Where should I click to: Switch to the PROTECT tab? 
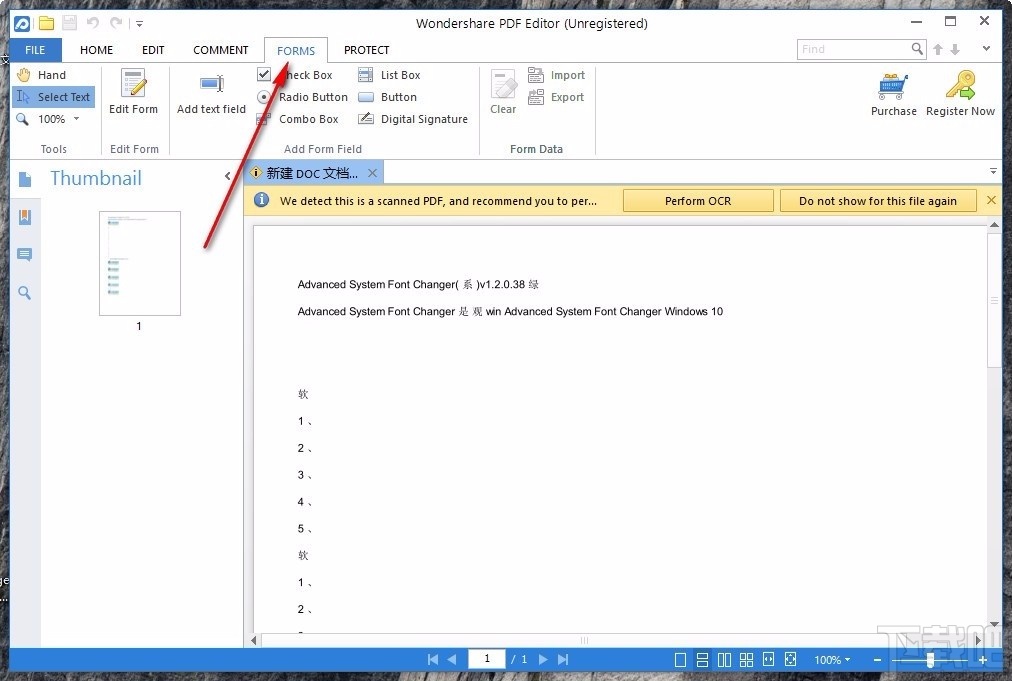[367, 50]
